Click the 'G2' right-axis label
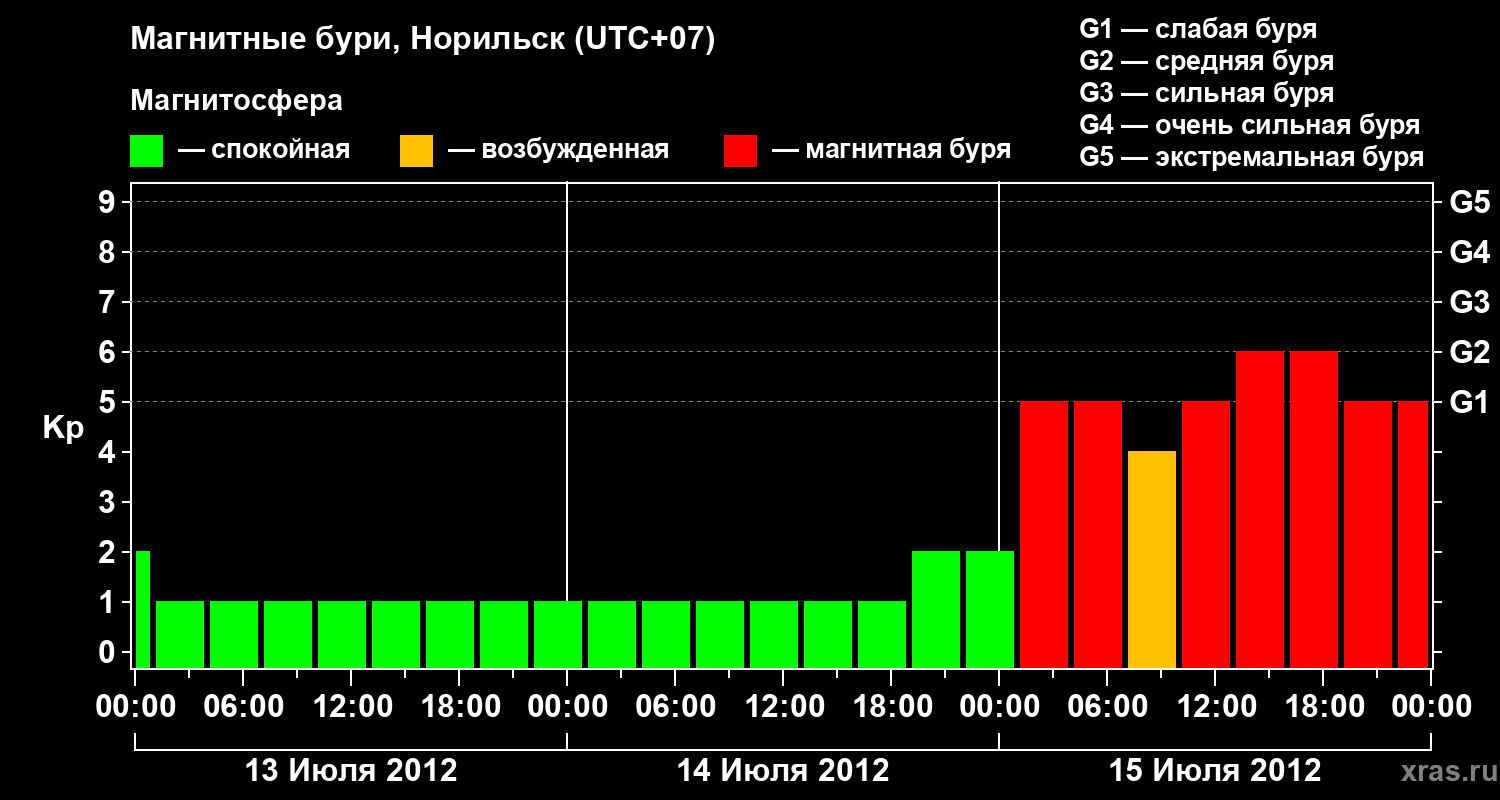This screenshot has width=1500, height=800. (x=1470, y=352)
